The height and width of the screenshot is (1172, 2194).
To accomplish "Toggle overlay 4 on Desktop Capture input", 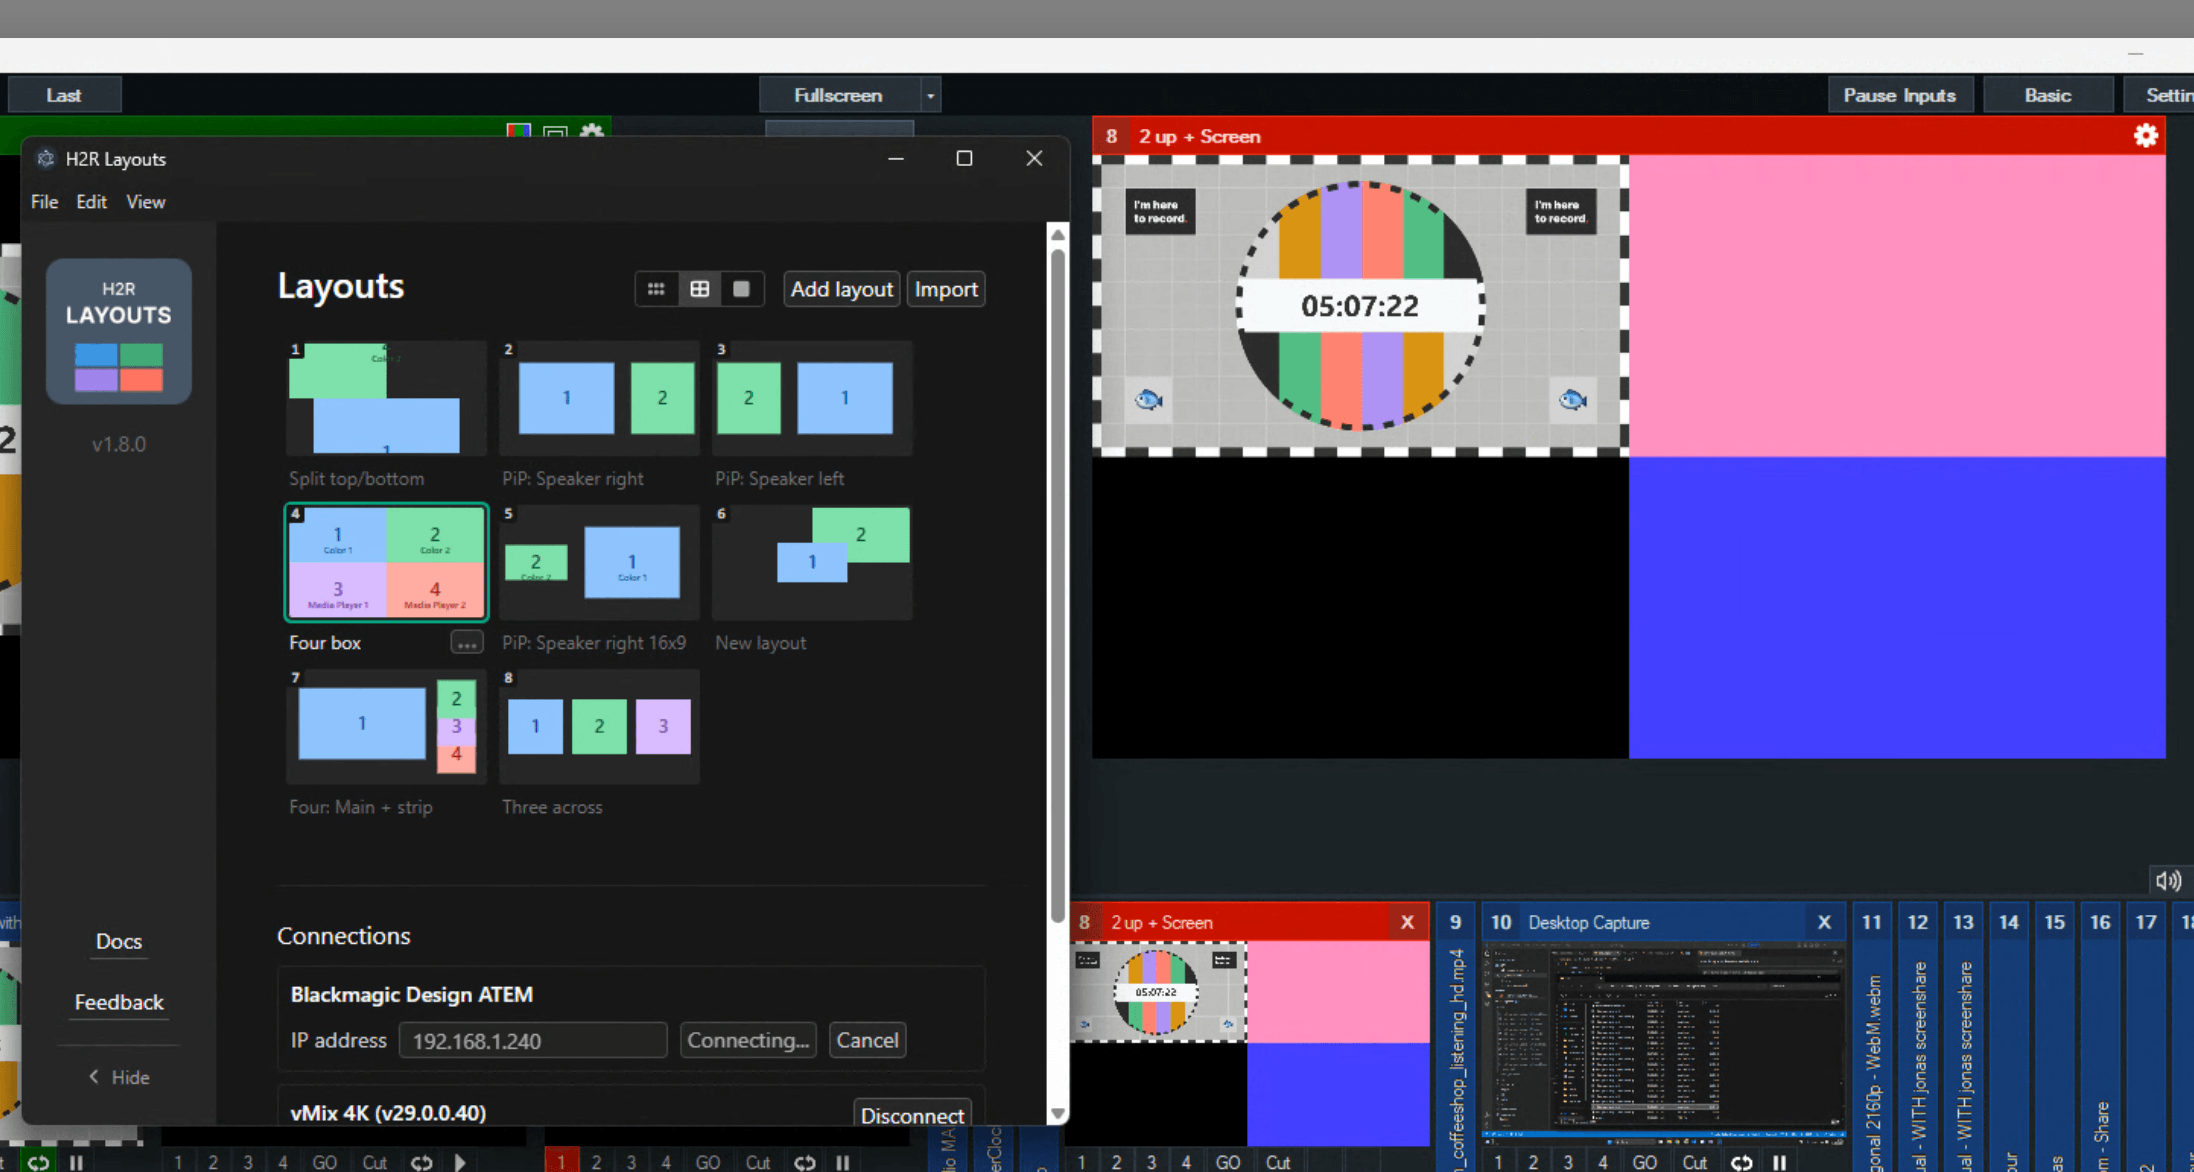I will 1603,1162.
